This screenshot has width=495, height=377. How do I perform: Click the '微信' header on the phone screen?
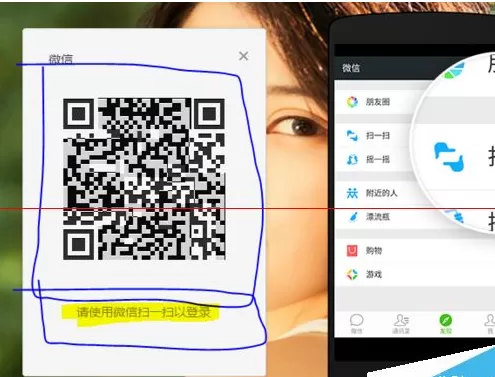tap(351, 68)
